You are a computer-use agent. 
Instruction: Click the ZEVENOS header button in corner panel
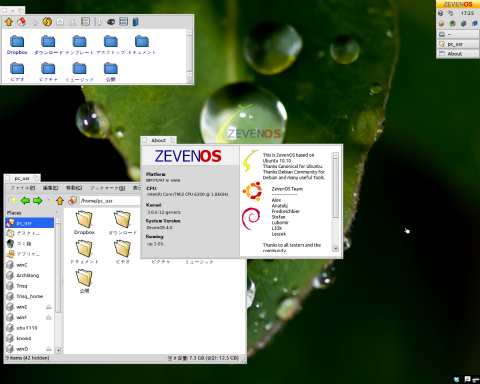(x=458, y=4)
